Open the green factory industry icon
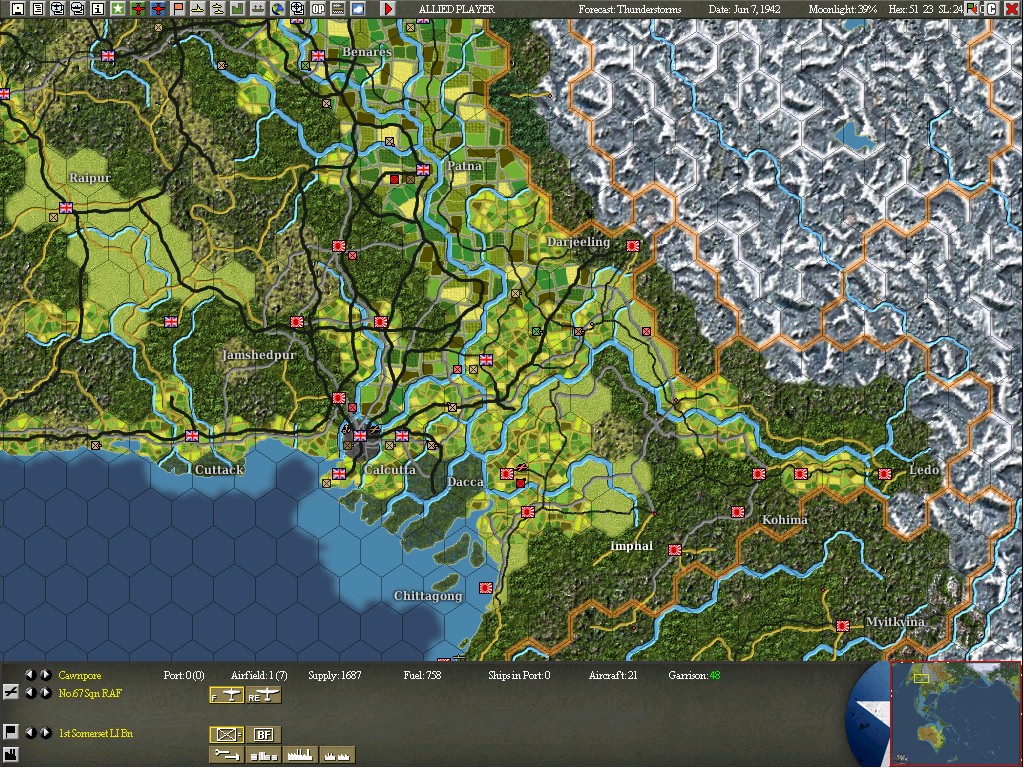1024x768 pixels. (x=238, y=8)
